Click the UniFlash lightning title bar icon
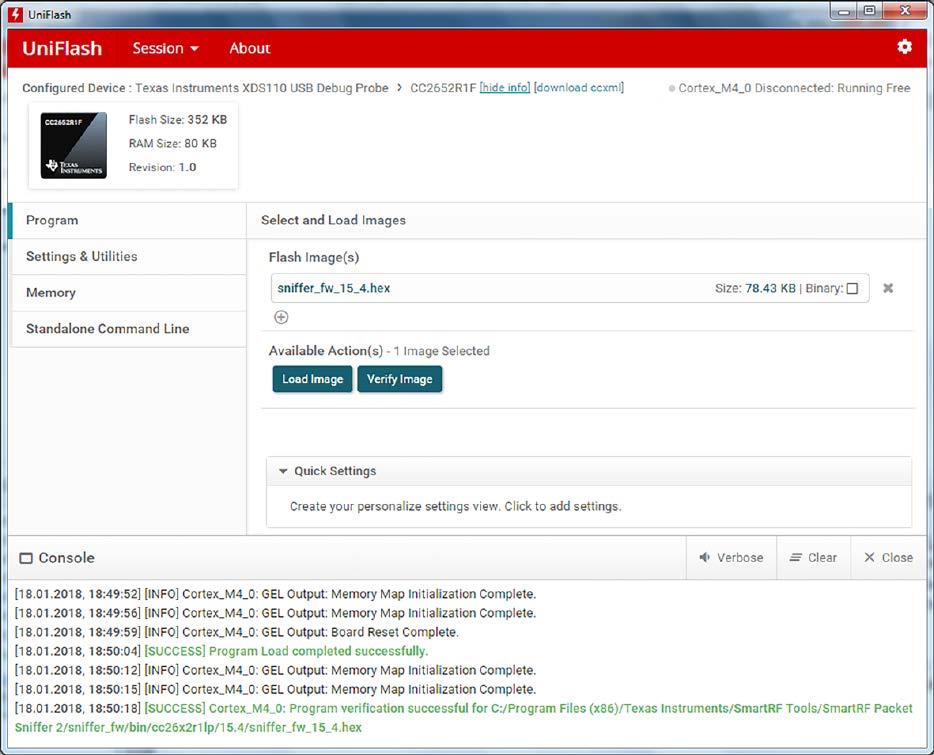934x755 pixels. click(x=16, y=14)
